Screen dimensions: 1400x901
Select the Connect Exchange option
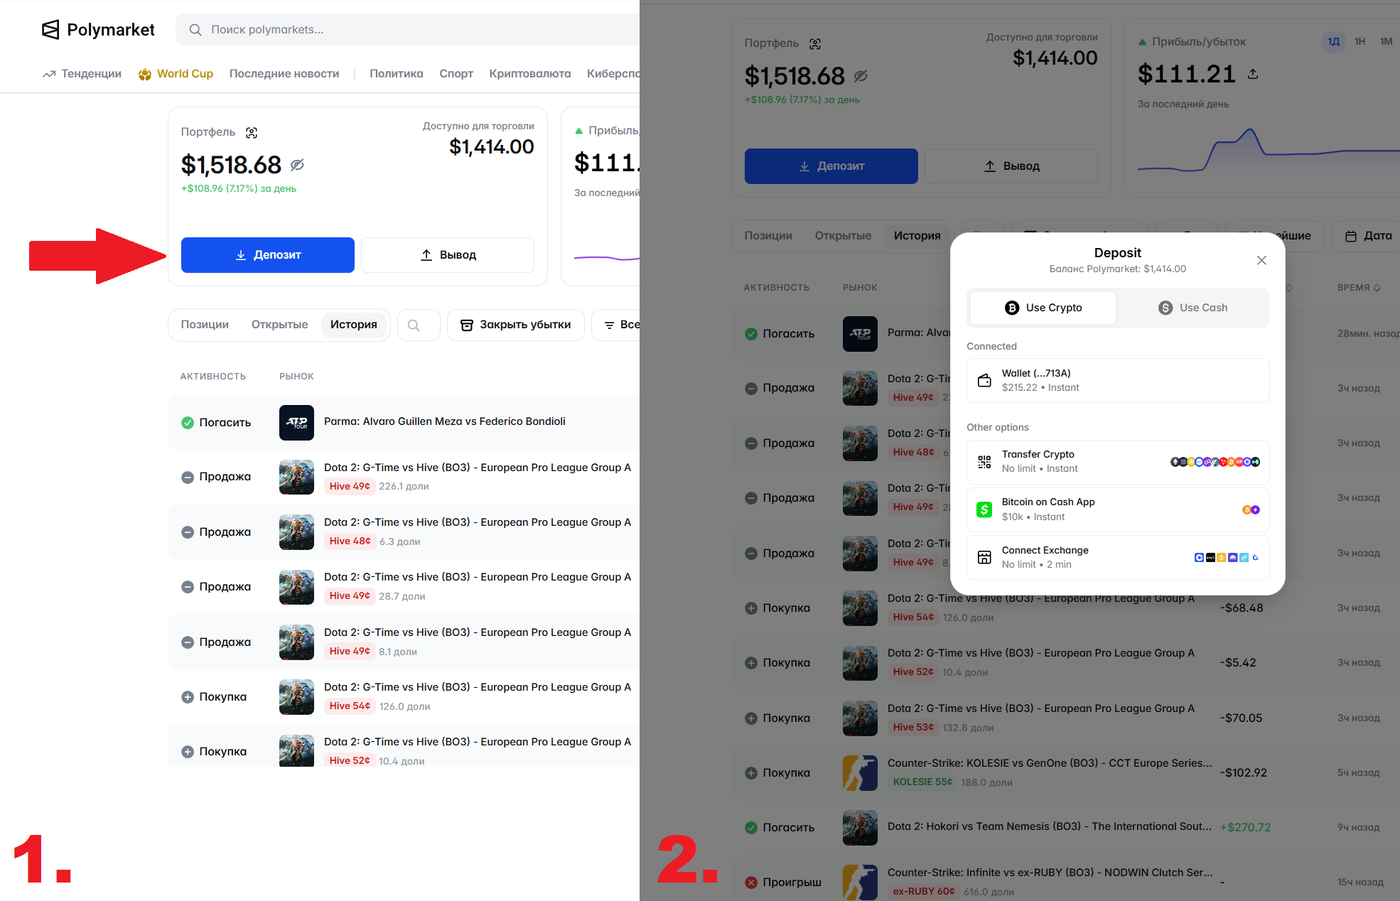pos(1118,558)
